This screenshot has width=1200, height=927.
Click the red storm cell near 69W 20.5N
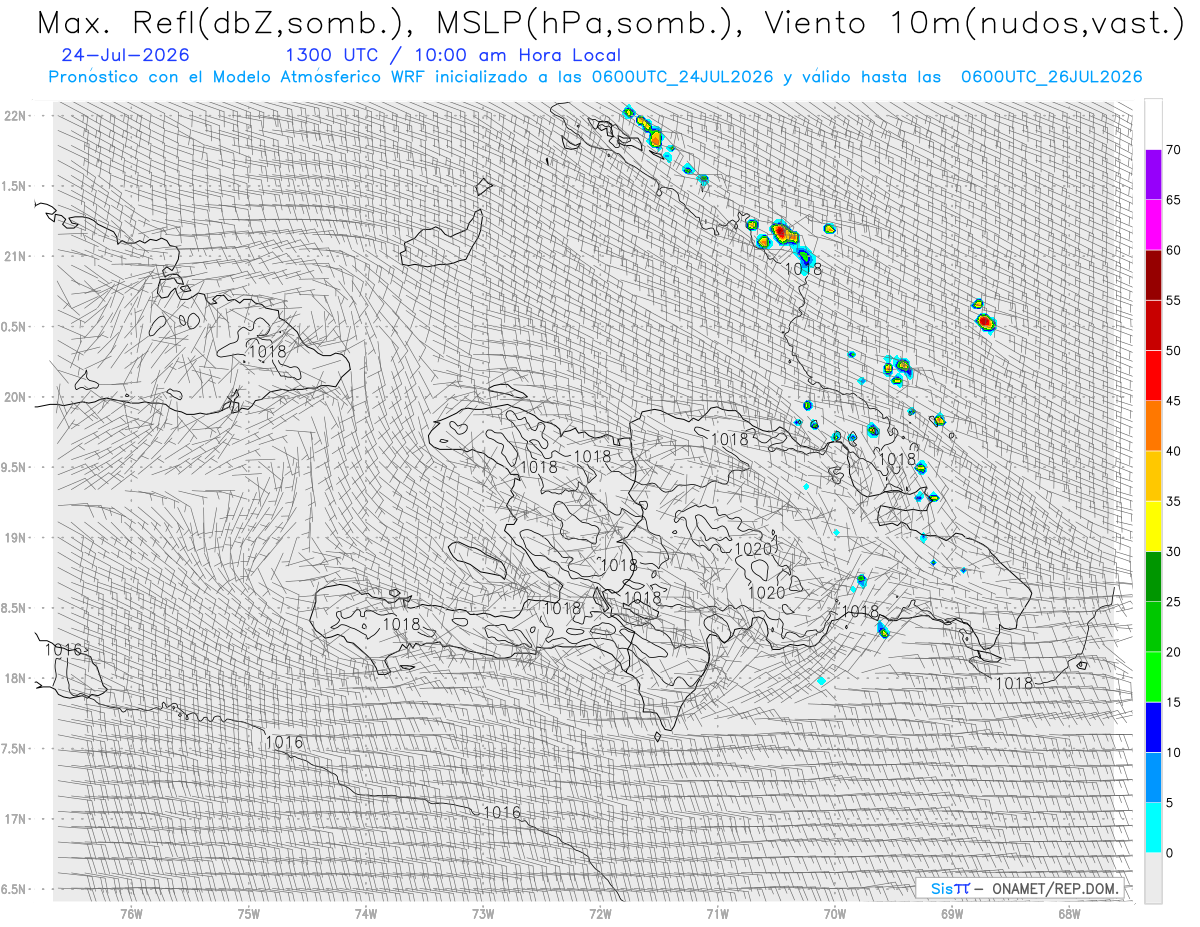[985, 321]
